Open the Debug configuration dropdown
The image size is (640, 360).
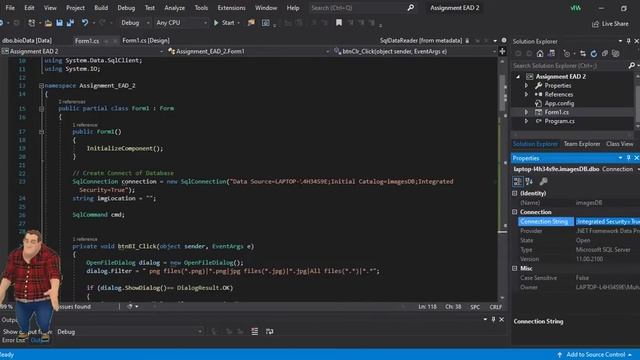pos(135,23)
